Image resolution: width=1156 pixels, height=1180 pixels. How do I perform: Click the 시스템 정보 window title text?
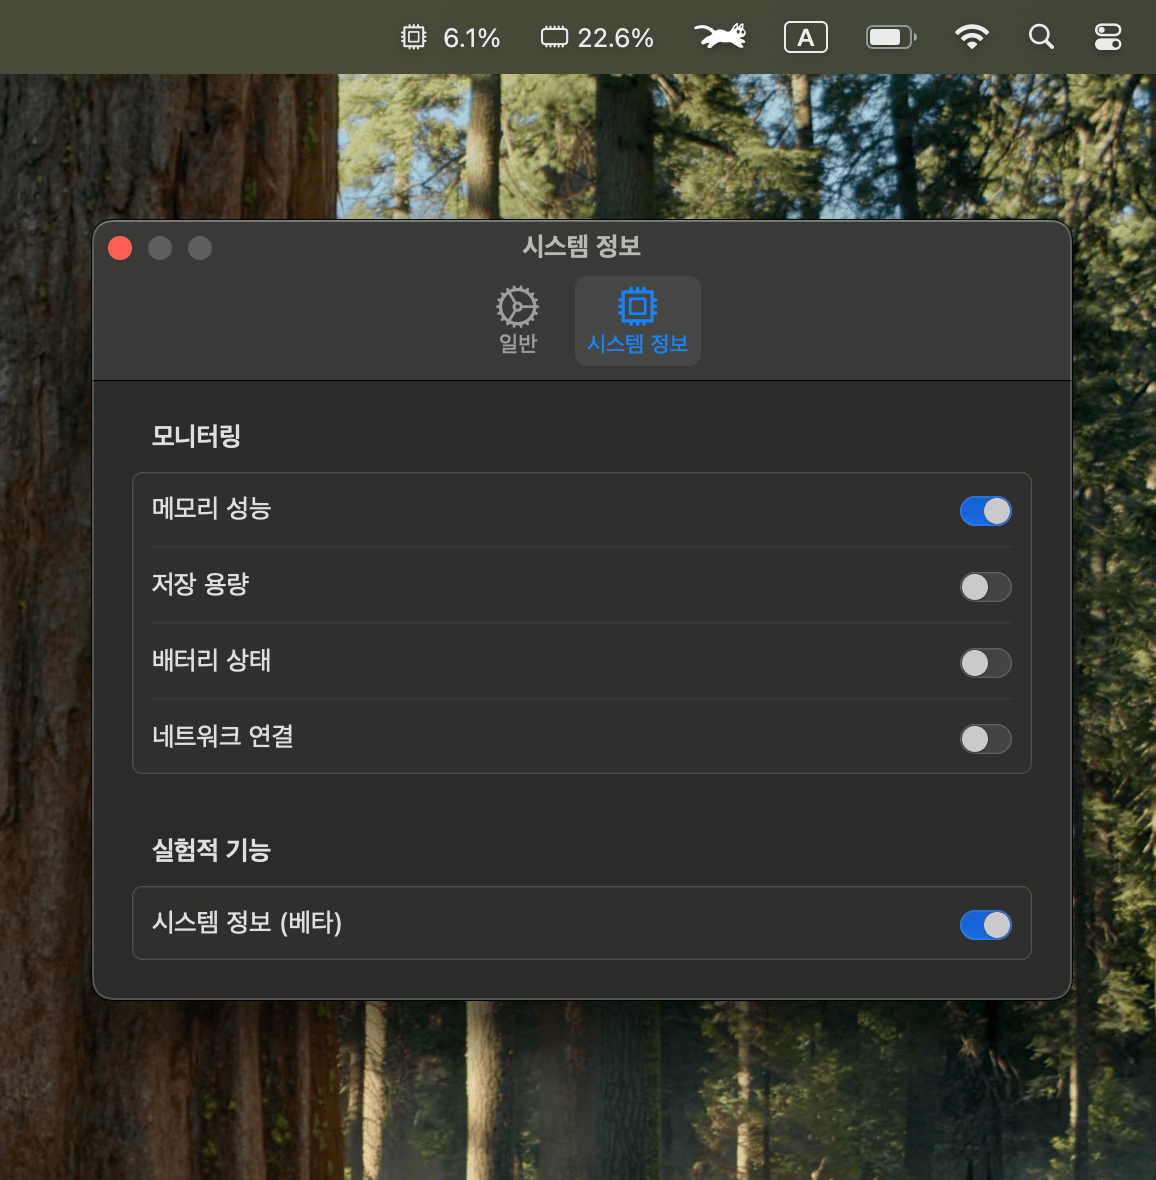[x=581, y=246]
